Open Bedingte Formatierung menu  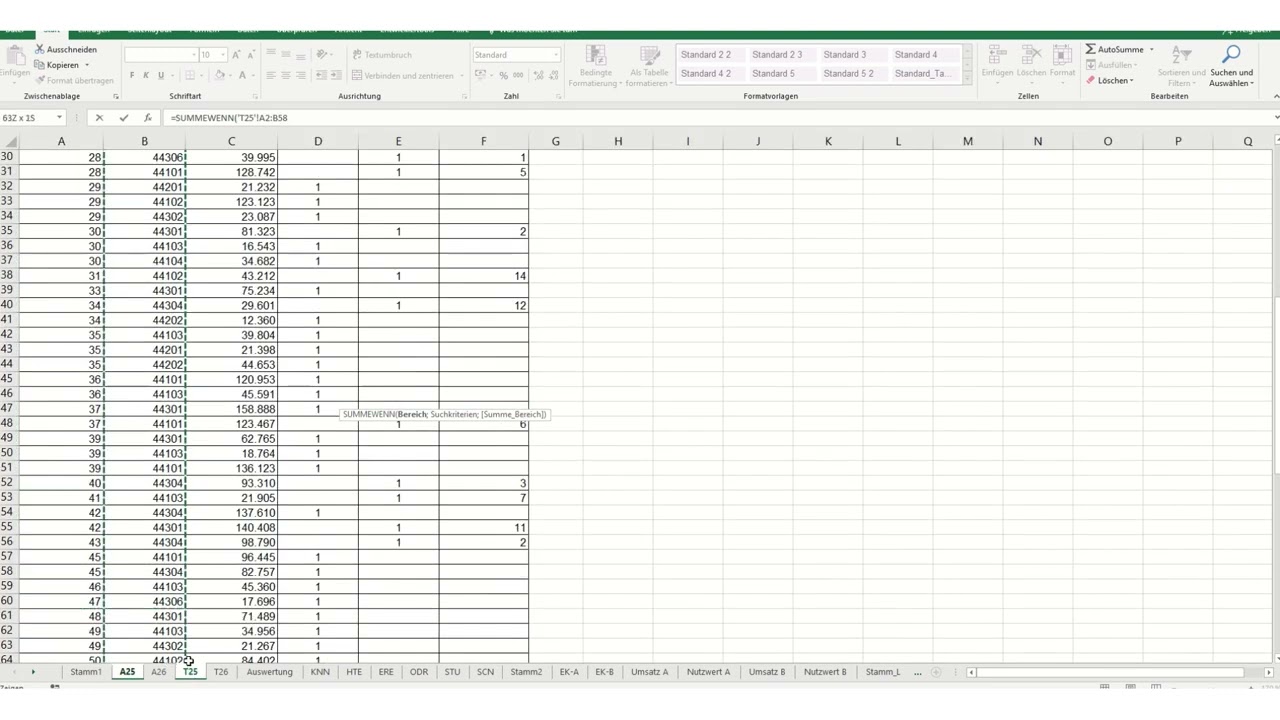pyautogui.click(x=595, y=65)
